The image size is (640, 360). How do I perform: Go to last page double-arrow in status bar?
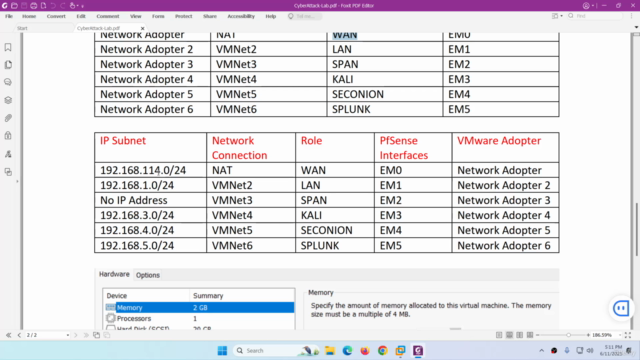[86, 335]
